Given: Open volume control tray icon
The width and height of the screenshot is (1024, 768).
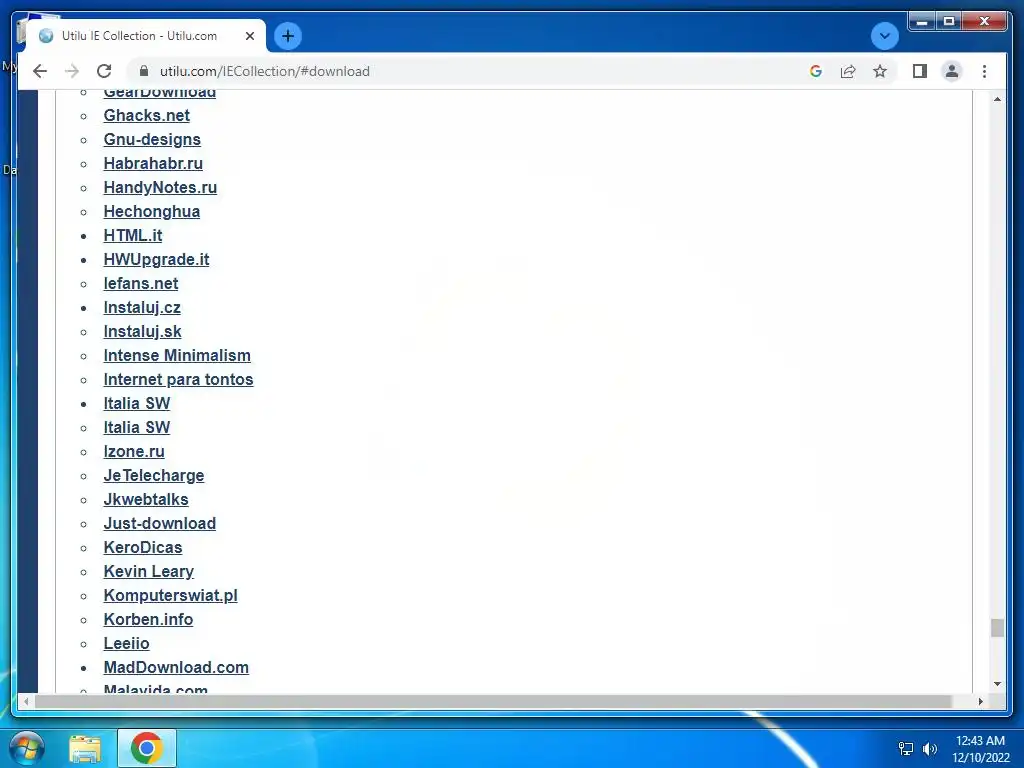Looking at the screenshot, I should 929,749.
